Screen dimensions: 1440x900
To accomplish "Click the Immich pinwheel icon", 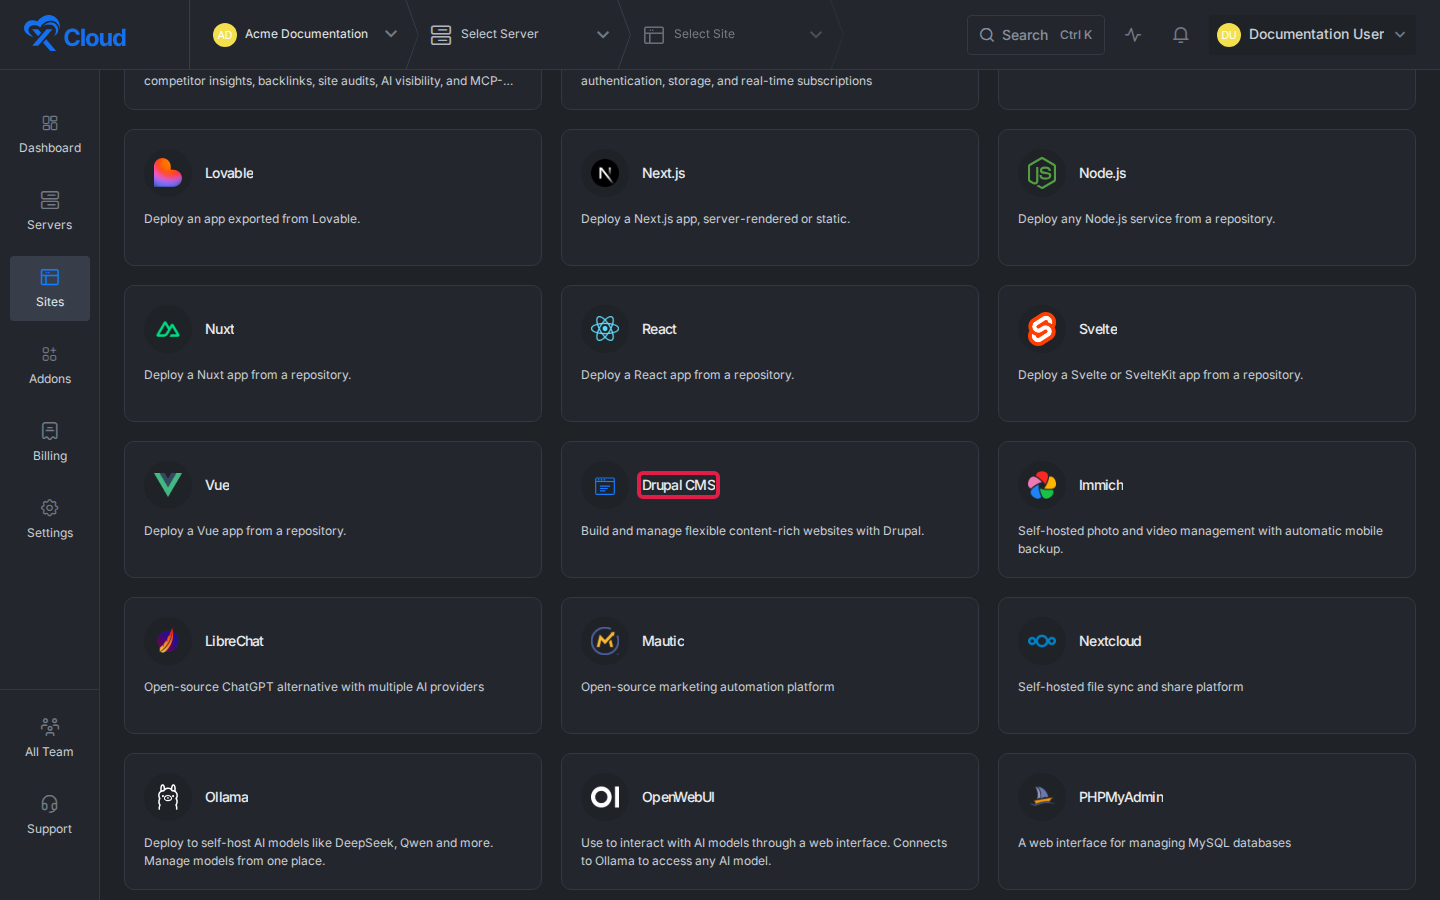I will tap(1042, 485).
